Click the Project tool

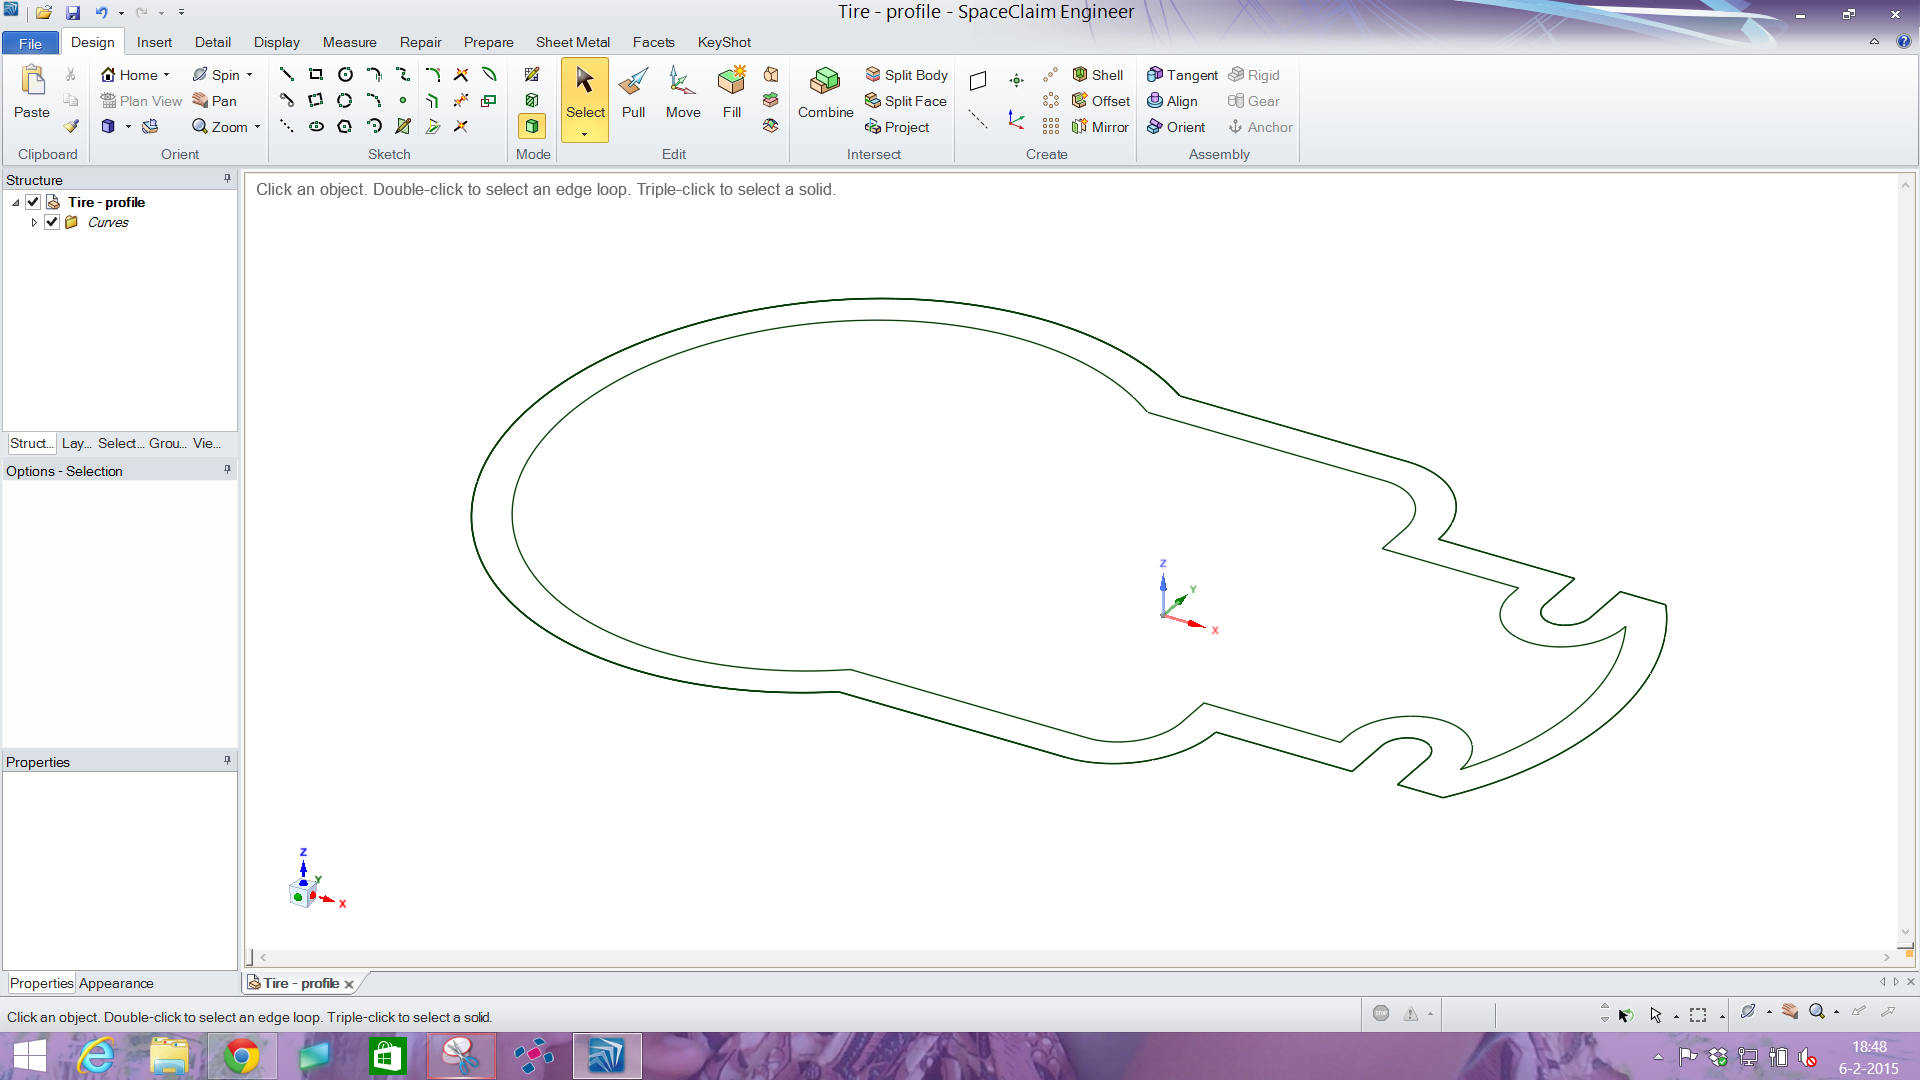point(897,127)
